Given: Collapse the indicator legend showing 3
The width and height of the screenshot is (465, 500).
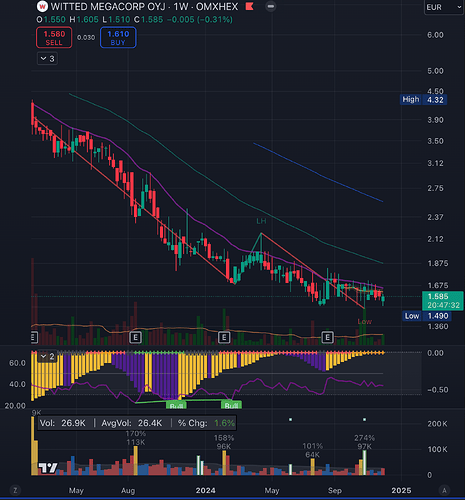Looking at the screenshot, I should (47, 59).
